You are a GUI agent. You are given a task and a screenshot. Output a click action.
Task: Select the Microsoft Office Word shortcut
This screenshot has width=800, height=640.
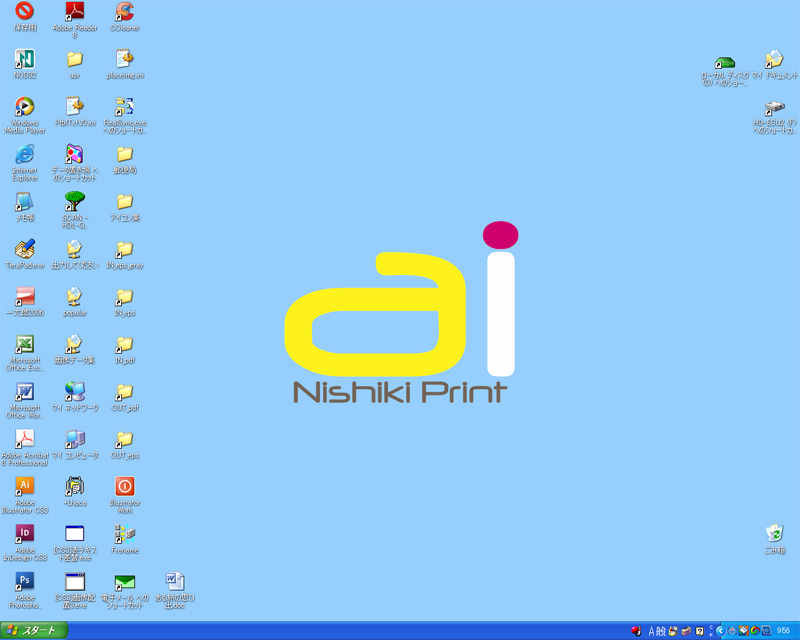pyautogui.click(x=25, y=391)
